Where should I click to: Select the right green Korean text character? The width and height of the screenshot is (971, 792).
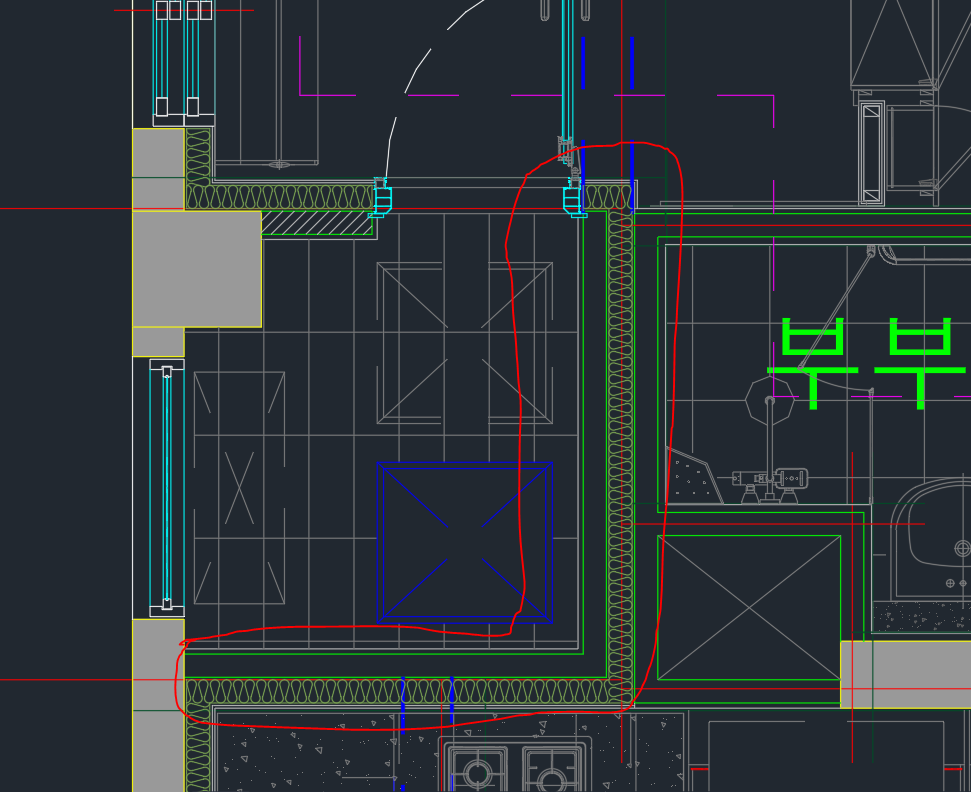[920, 362]
